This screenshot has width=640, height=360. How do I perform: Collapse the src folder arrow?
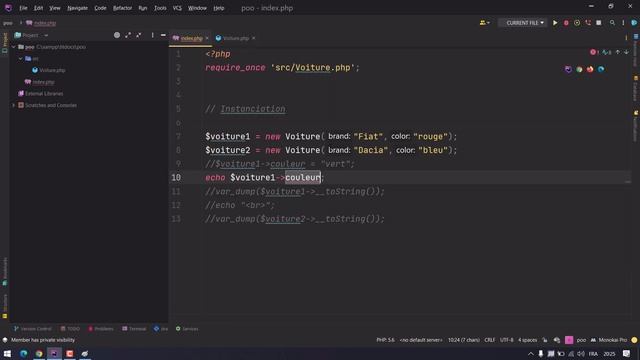click(x=20, y=59)
